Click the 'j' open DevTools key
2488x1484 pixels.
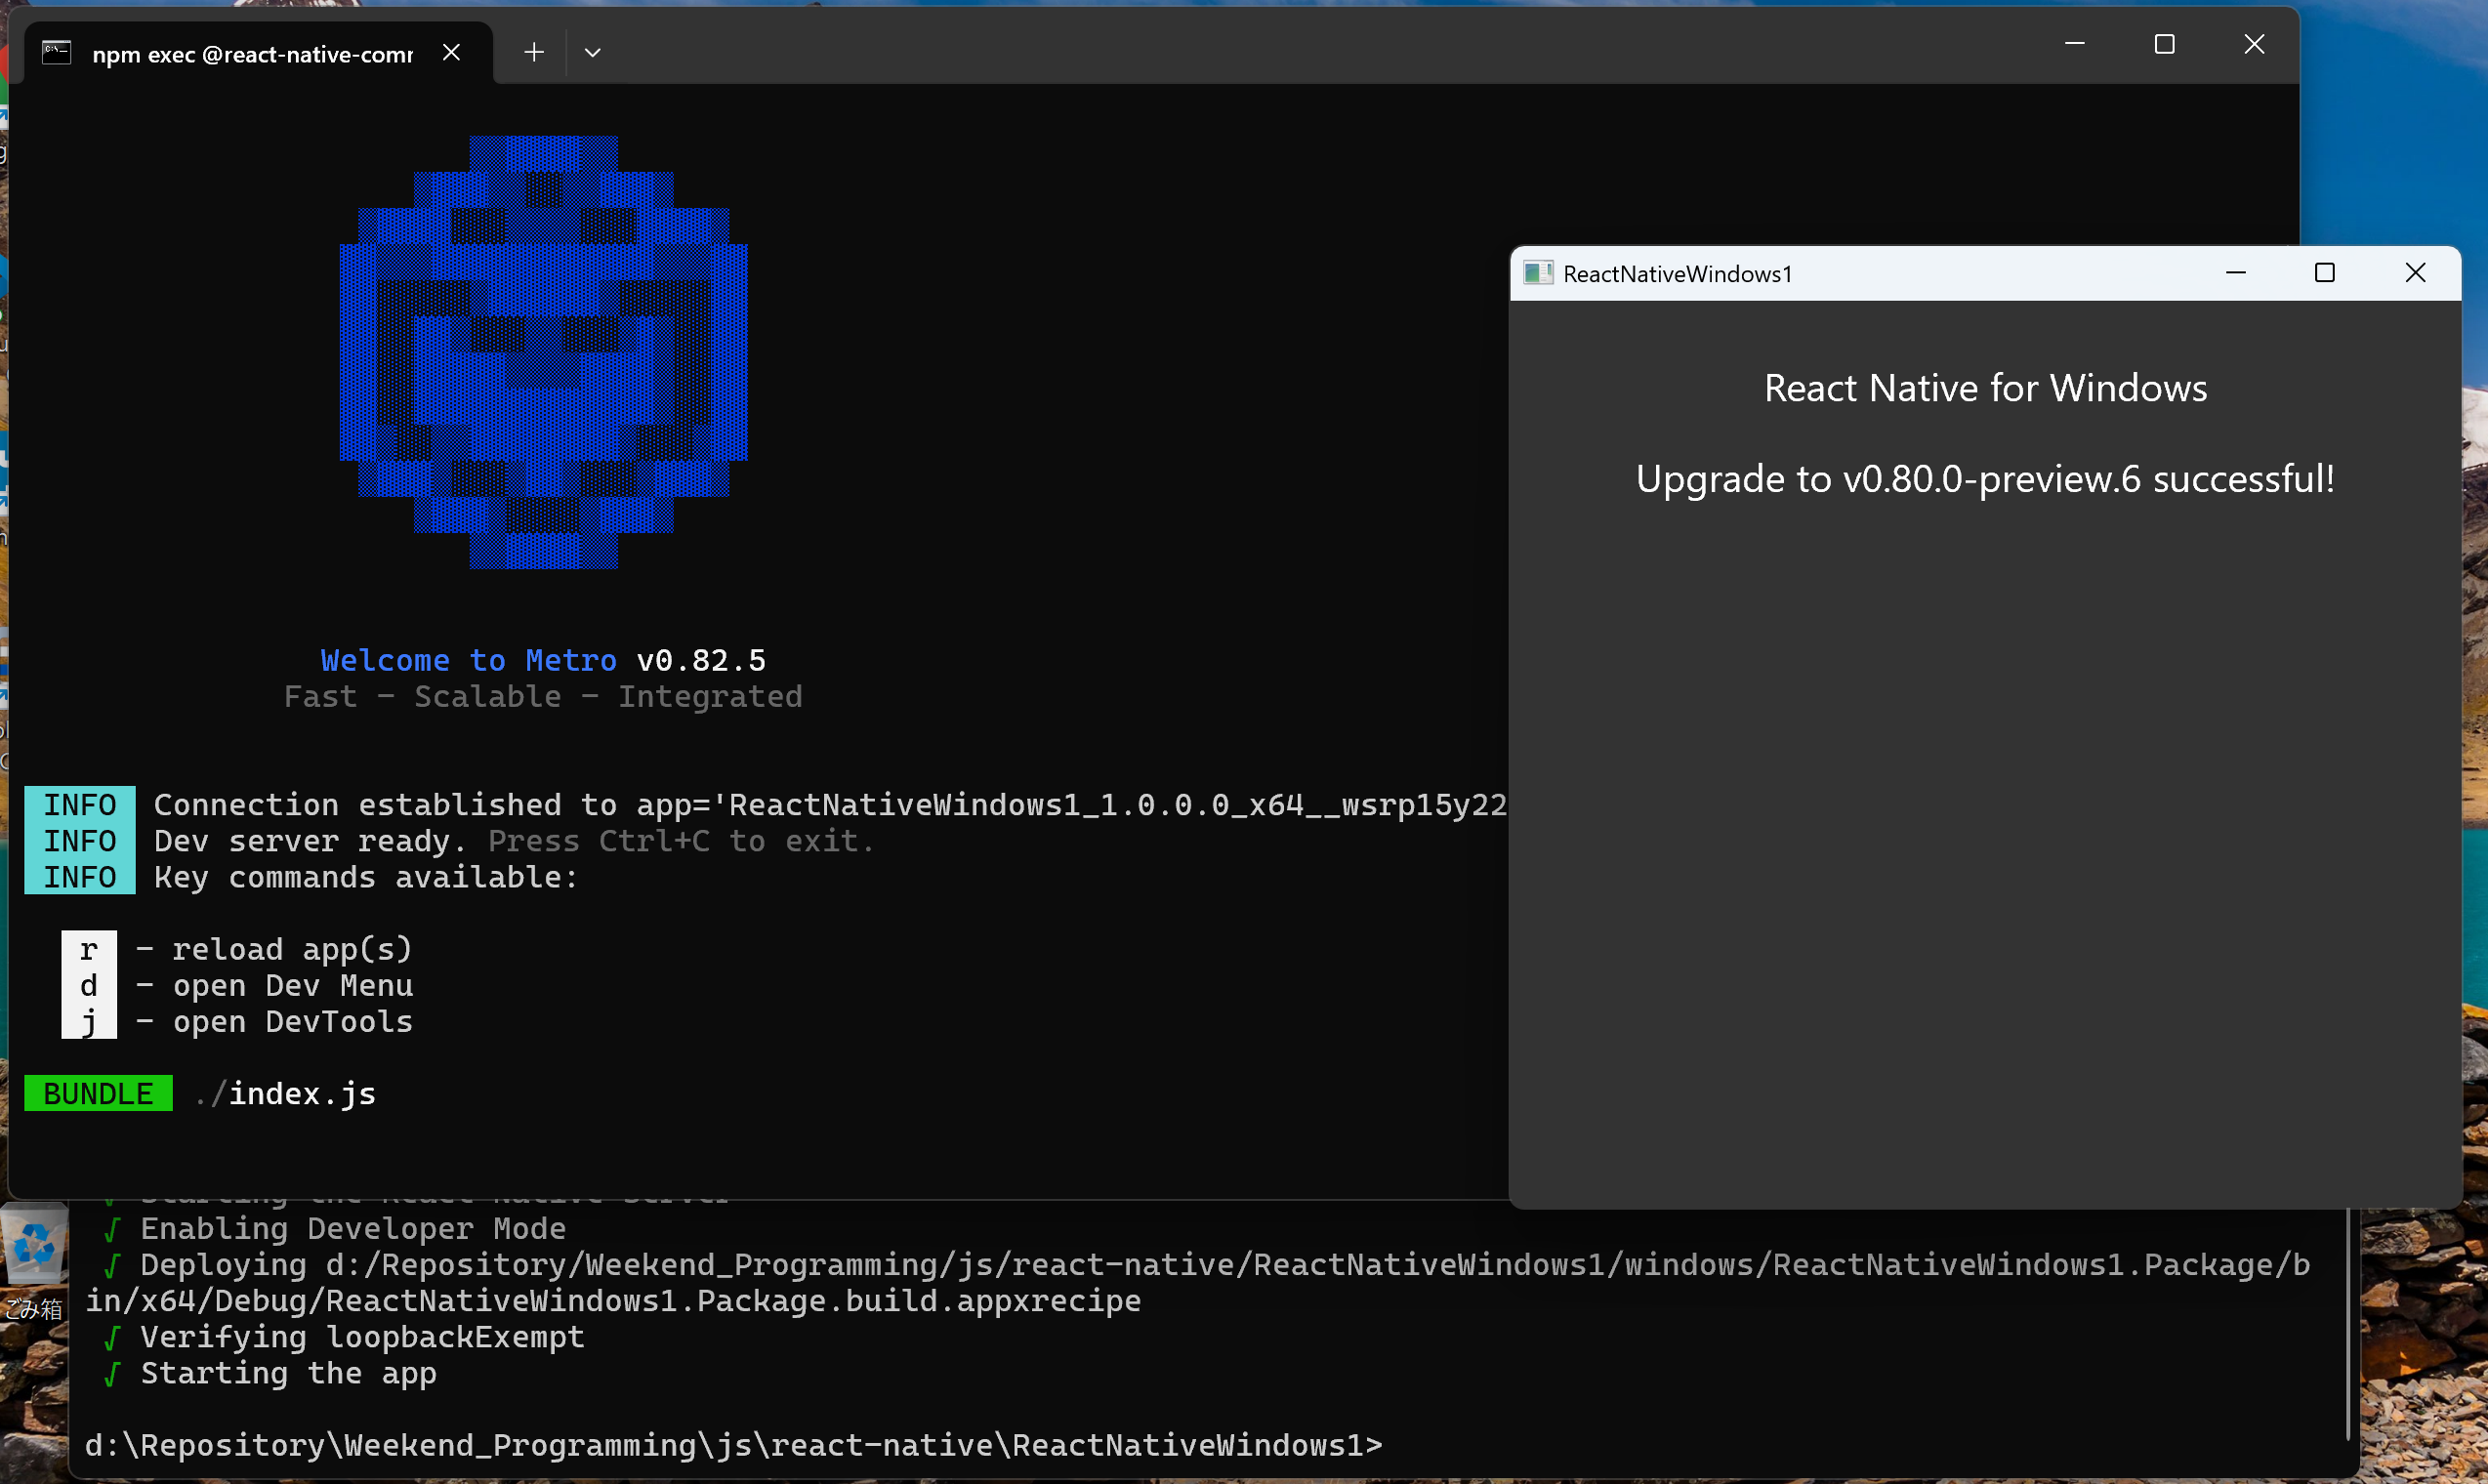pos(89,1021)
